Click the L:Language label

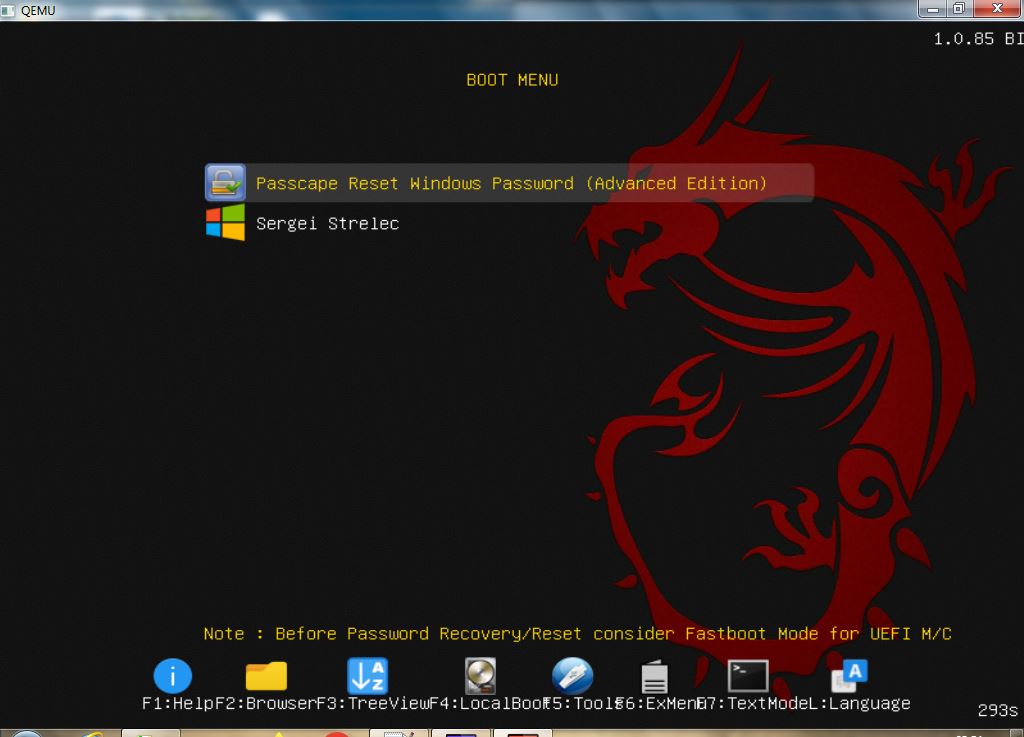(x=859, y=704)
